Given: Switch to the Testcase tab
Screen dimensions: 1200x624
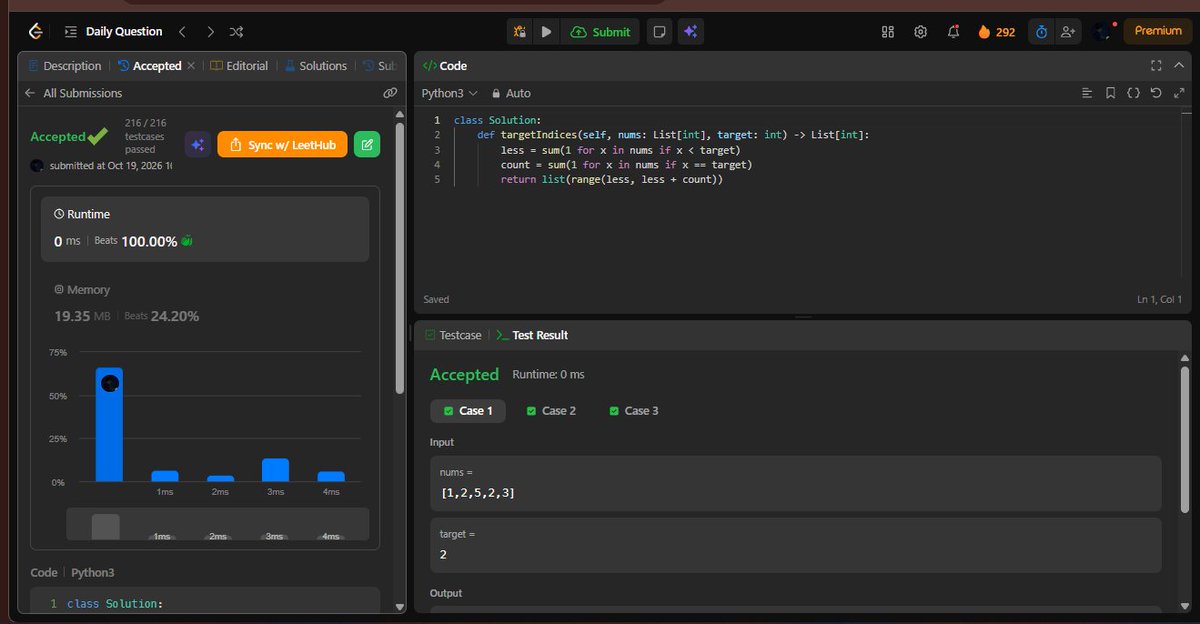Looking at the screenshot, I should (453, 335).
